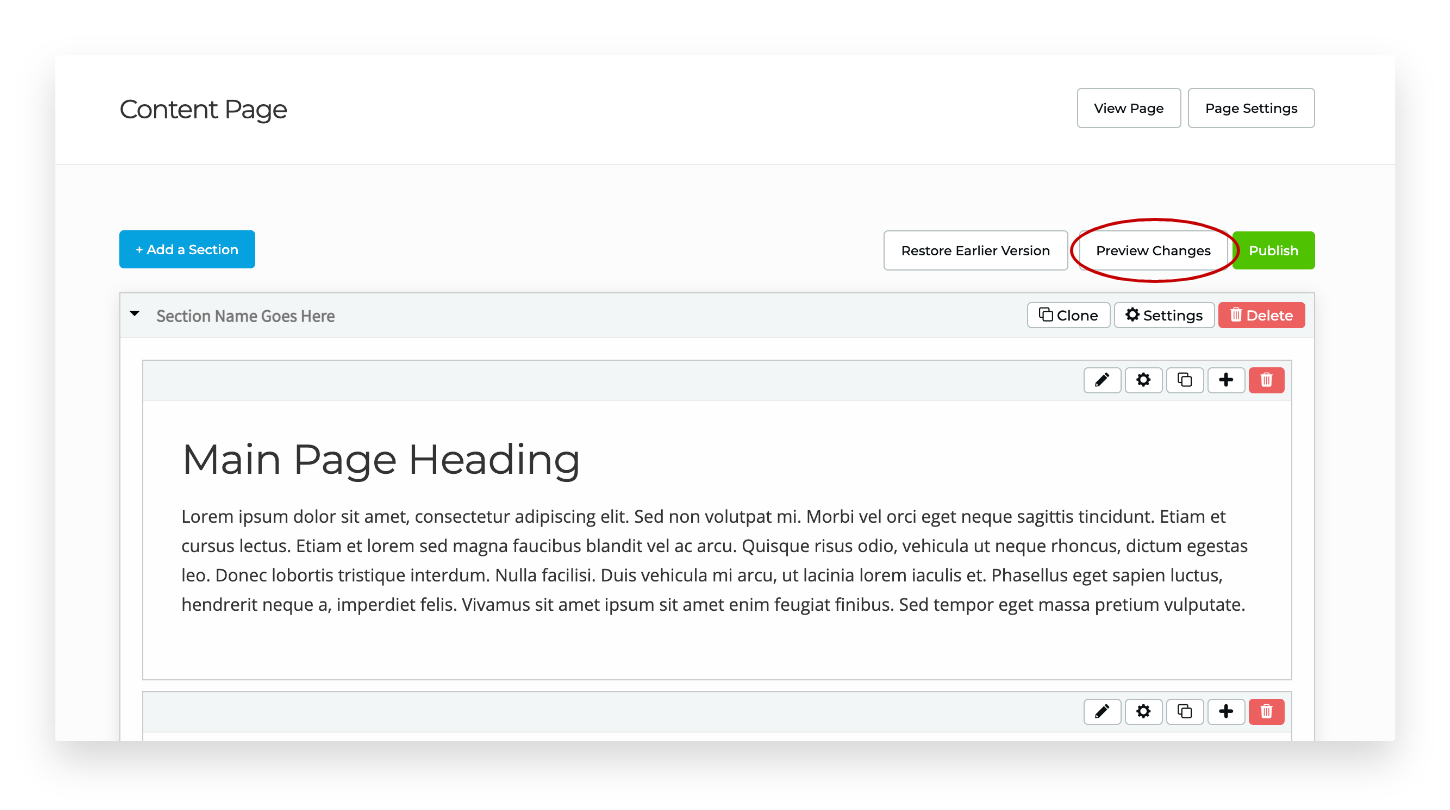Open Settings for Section Name Goes Here

pos(1163,314)
